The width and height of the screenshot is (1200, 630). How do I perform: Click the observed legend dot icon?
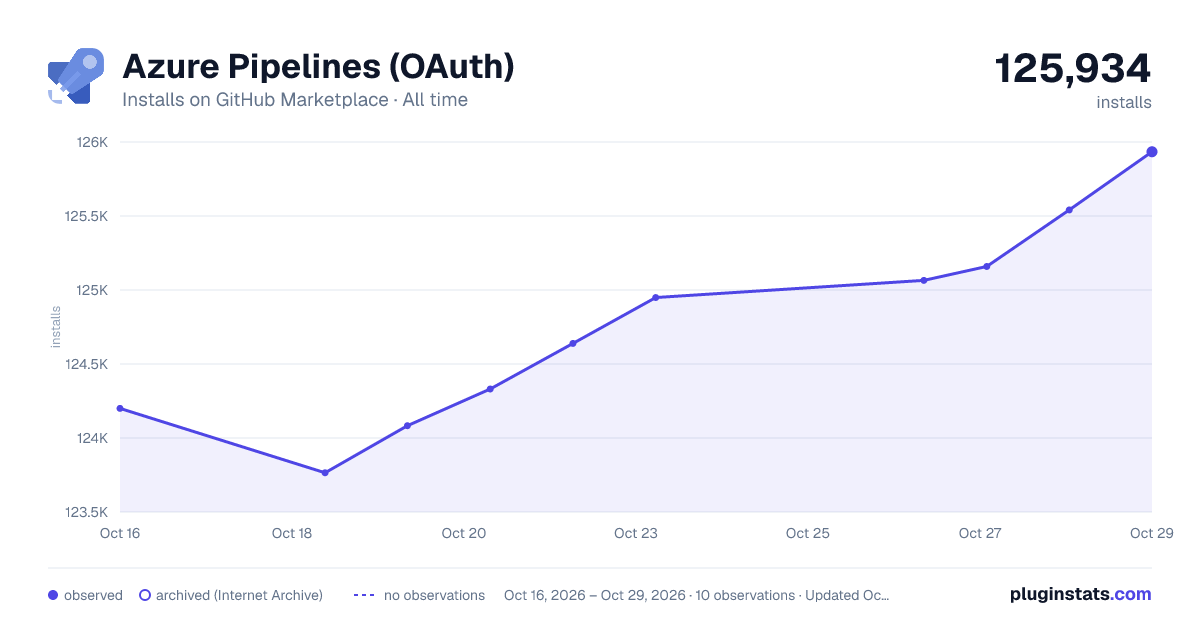(53, 595)
